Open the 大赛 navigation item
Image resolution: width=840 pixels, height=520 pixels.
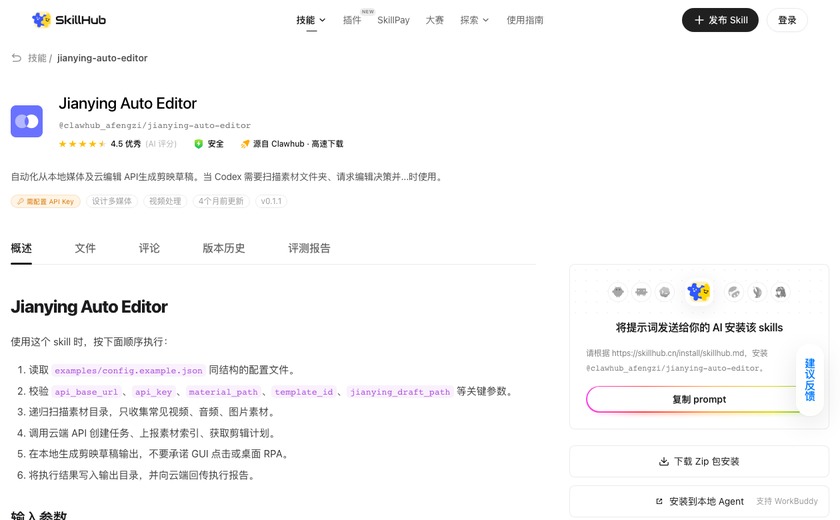[x=434, y=20]
